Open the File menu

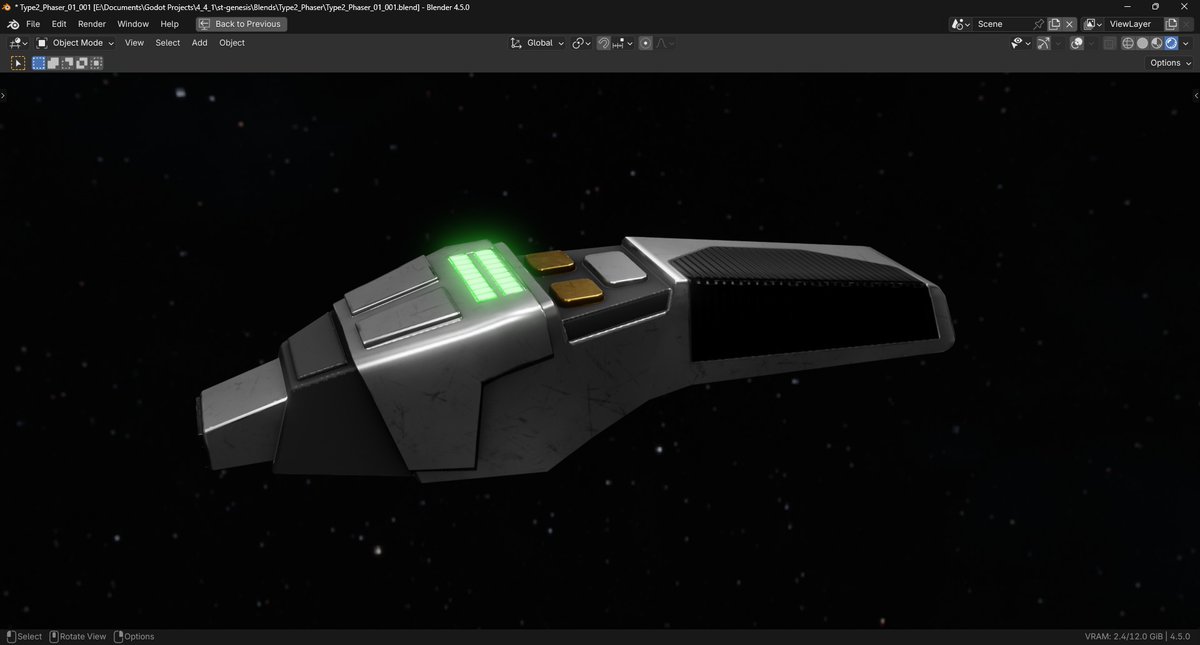tap(33, 24)
